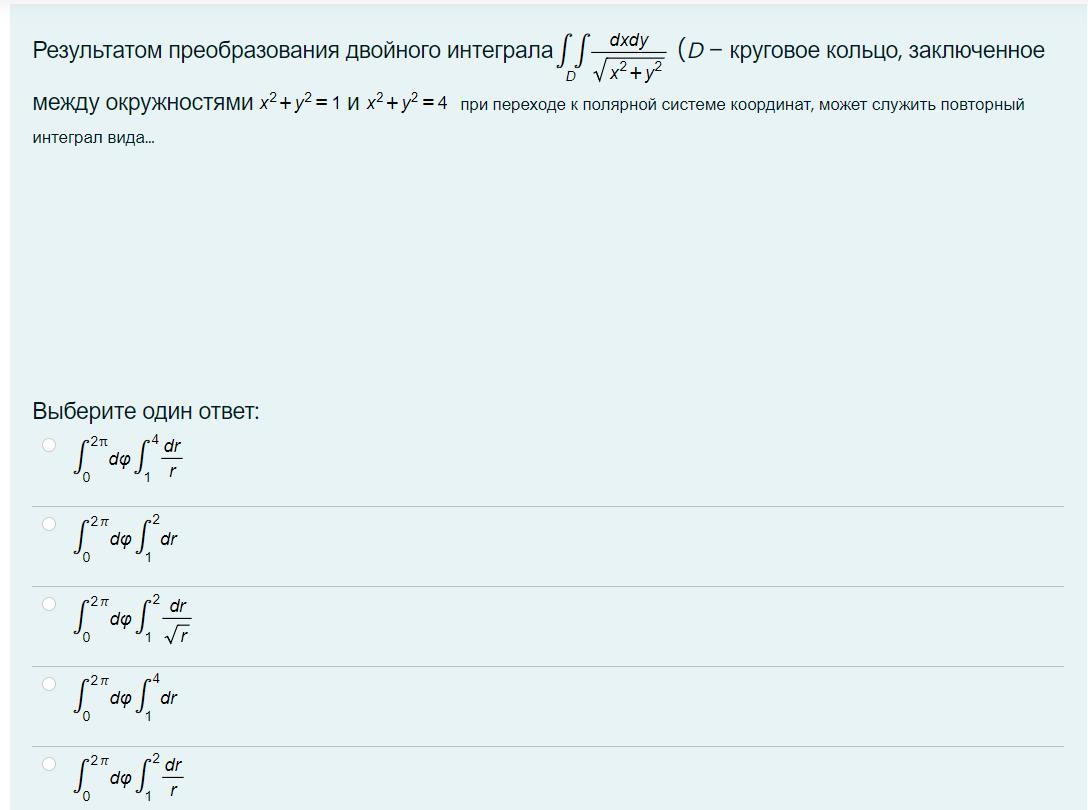The image size is (1088, 810).
Task: Click the words 'круговое кольцо'
Action: pyautogui.click(x=813, y=51)
